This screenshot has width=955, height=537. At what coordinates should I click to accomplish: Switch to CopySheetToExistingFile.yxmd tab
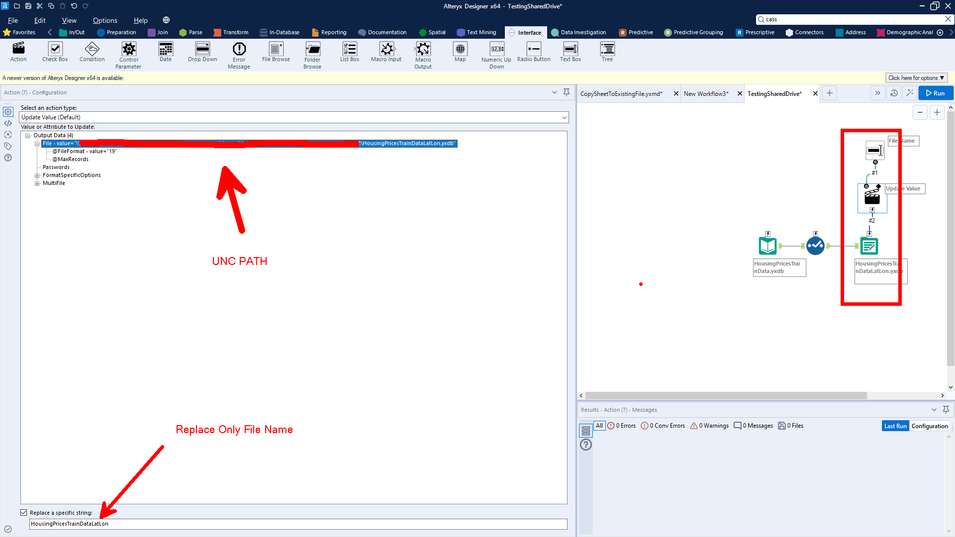tap(621, 94)
